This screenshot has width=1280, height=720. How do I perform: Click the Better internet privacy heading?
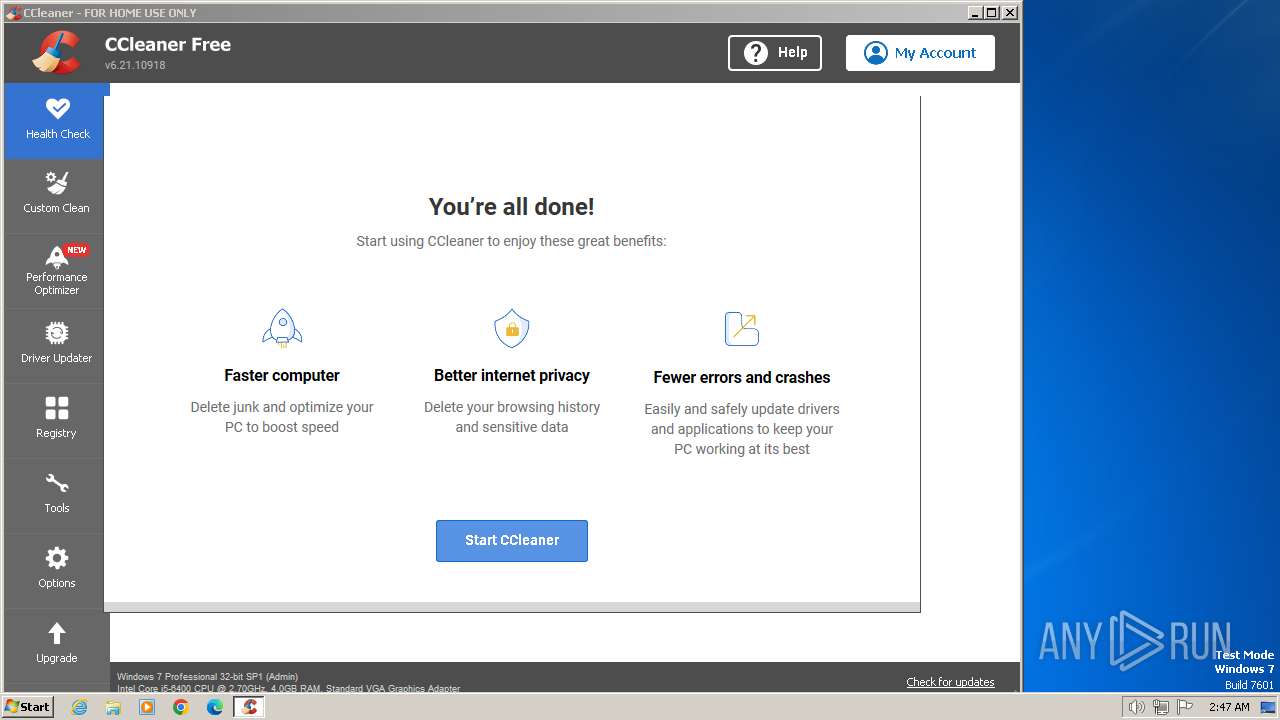coord(512,376)
